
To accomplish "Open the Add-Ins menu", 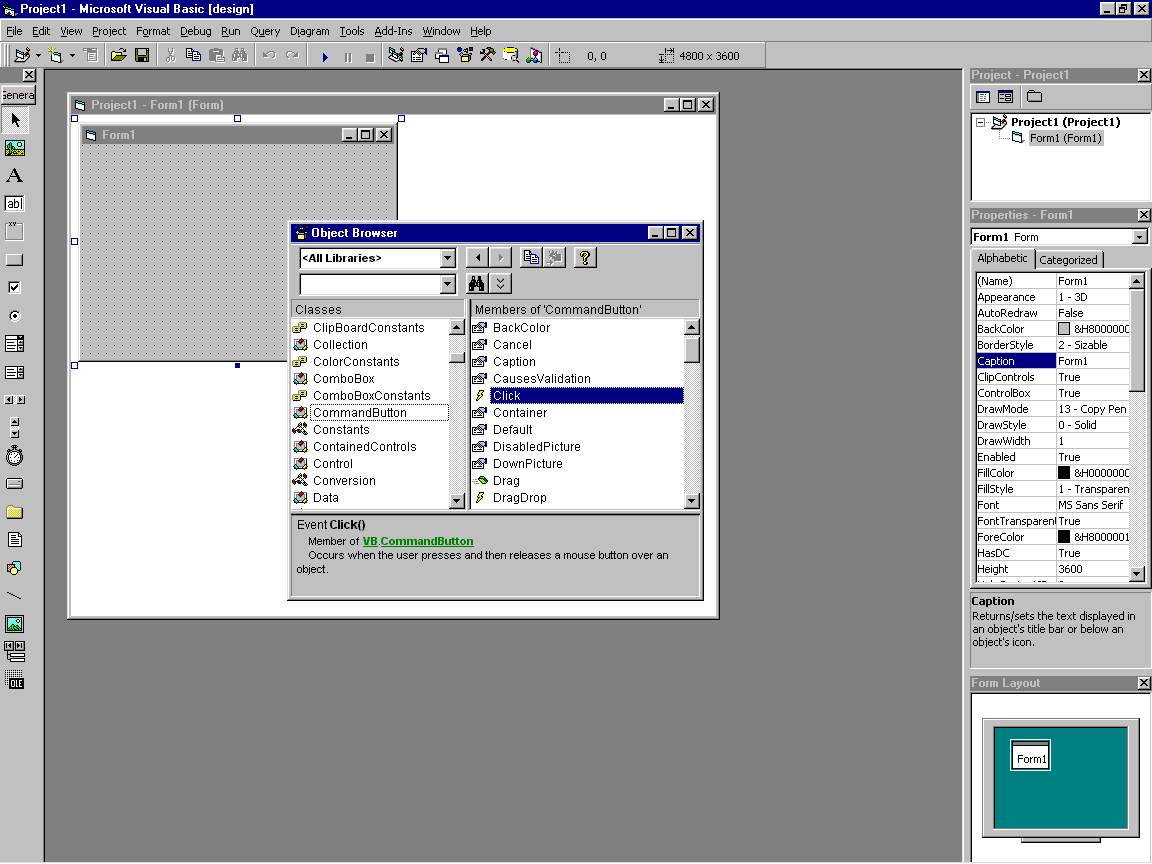I will 393,31.
